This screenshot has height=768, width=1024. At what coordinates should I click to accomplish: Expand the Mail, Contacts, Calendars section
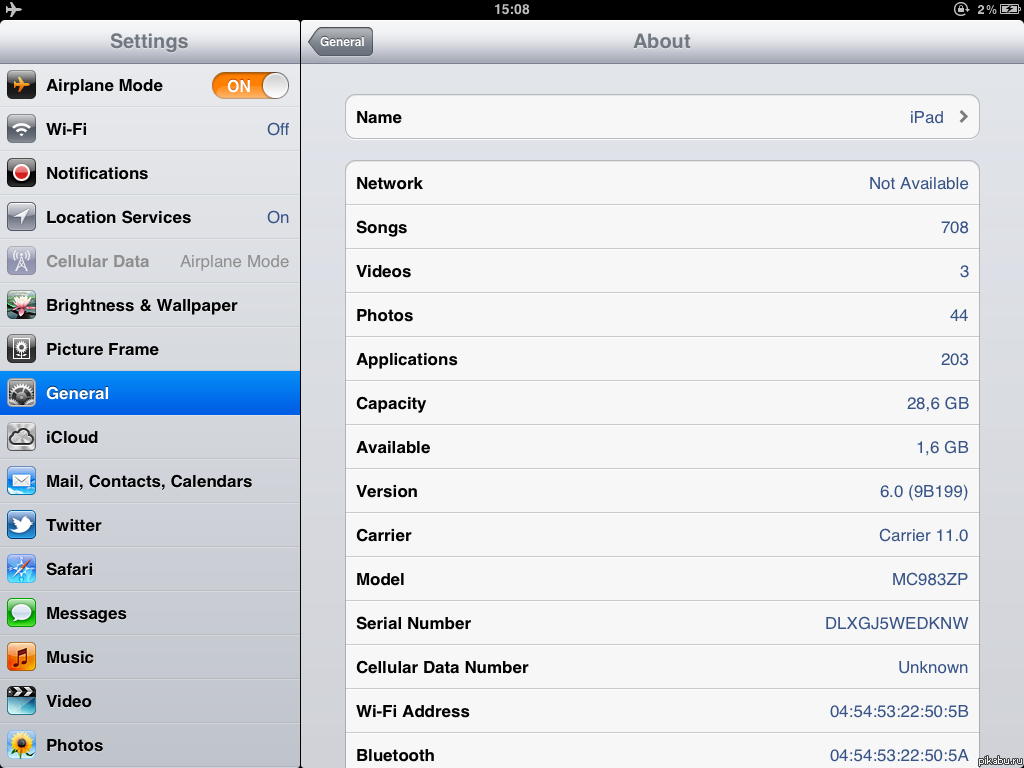[x=150, y=481]
